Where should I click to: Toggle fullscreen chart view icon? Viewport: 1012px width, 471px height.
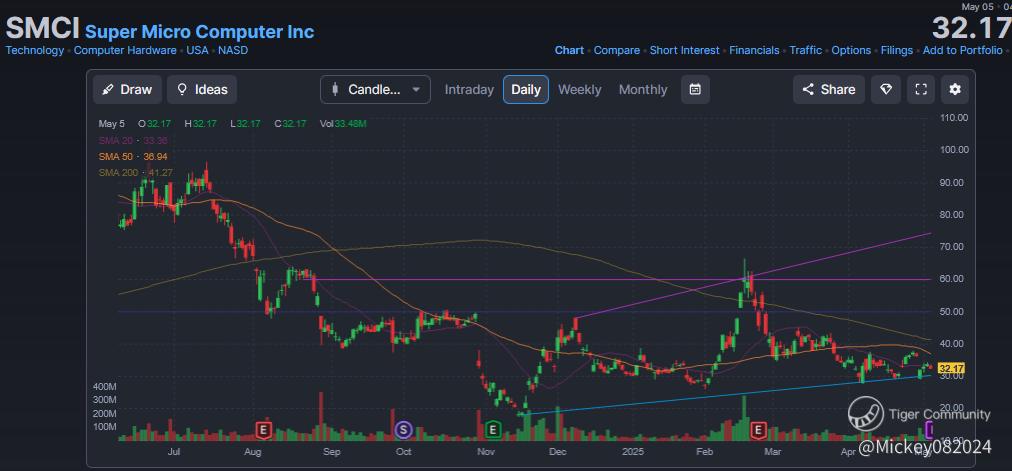click(921, 90)
